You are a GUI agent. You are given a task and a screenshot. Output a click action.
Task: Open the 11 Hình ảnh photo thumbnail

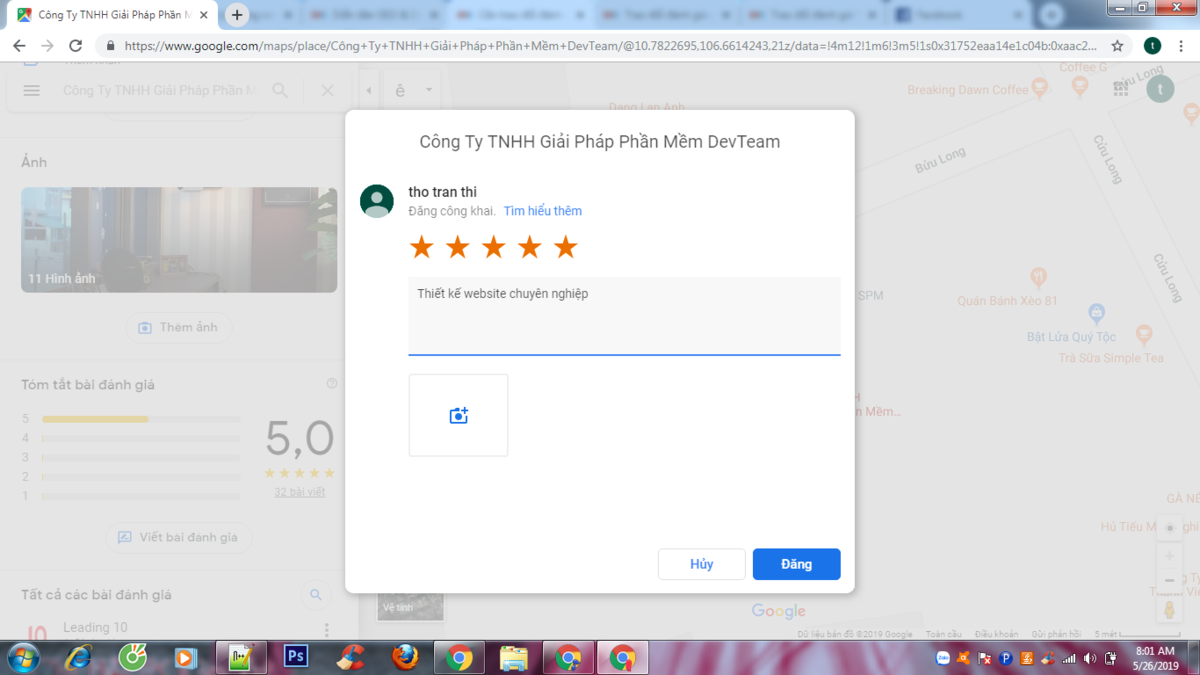click(x=179, y=240)
